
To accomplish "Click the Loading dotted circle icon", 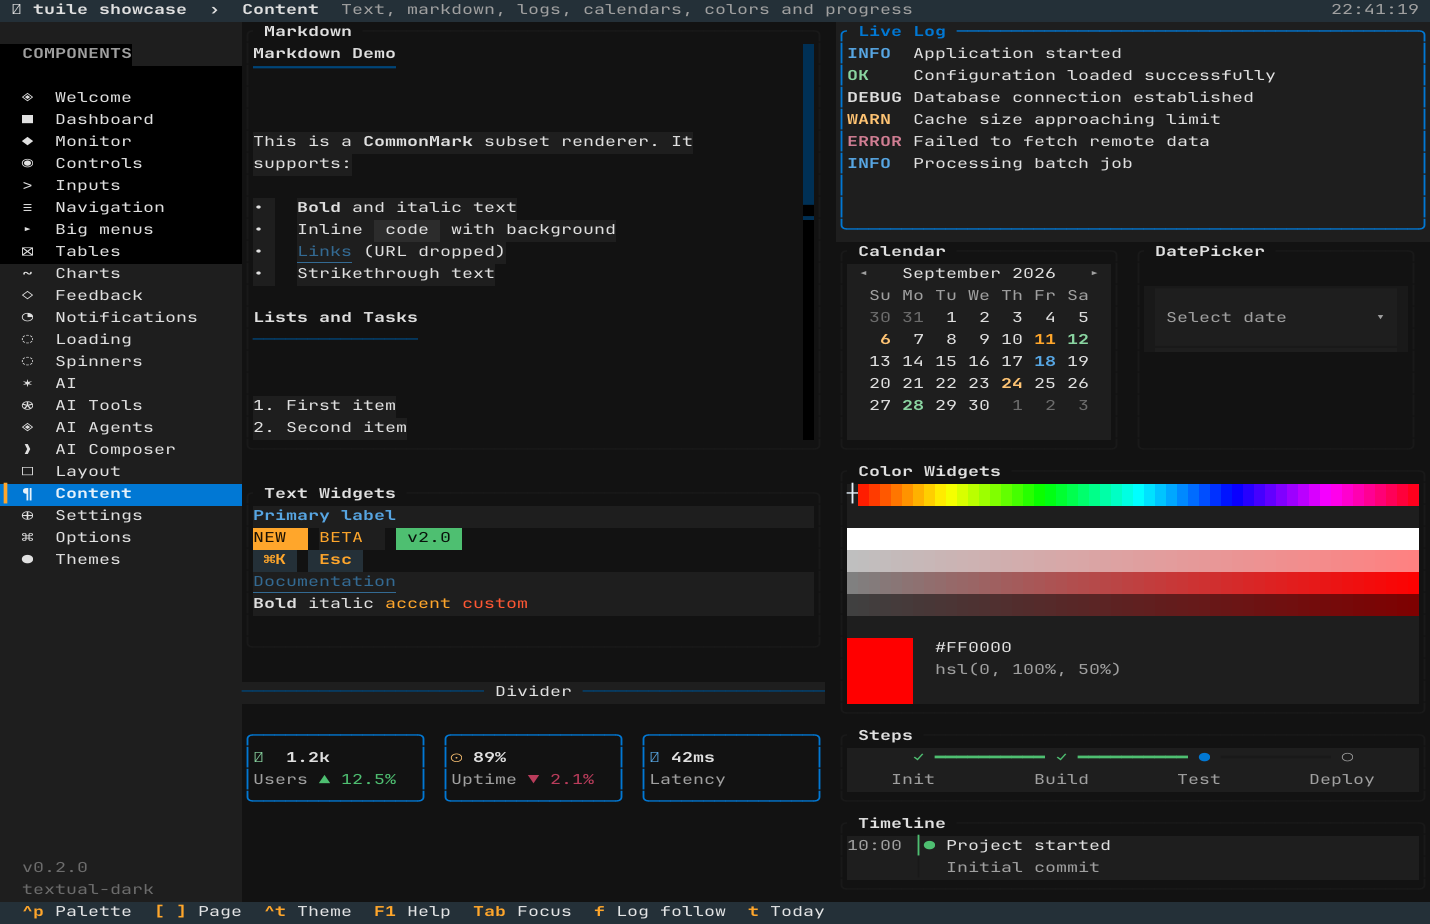I will coord(28,339).
